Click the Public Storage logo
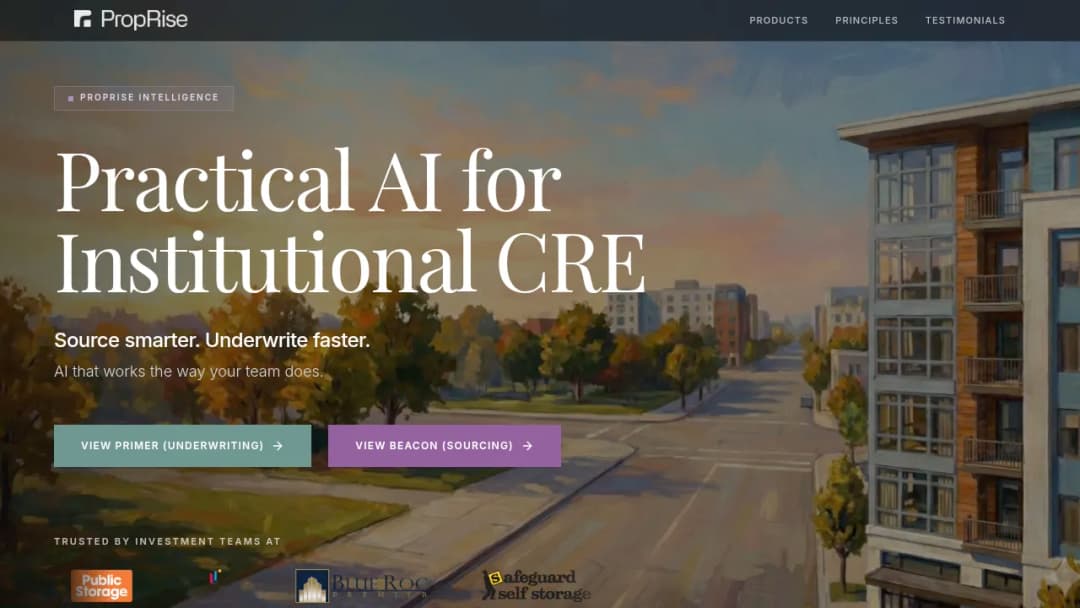Viewport: 1080px width, 608px height. point(101,586)
